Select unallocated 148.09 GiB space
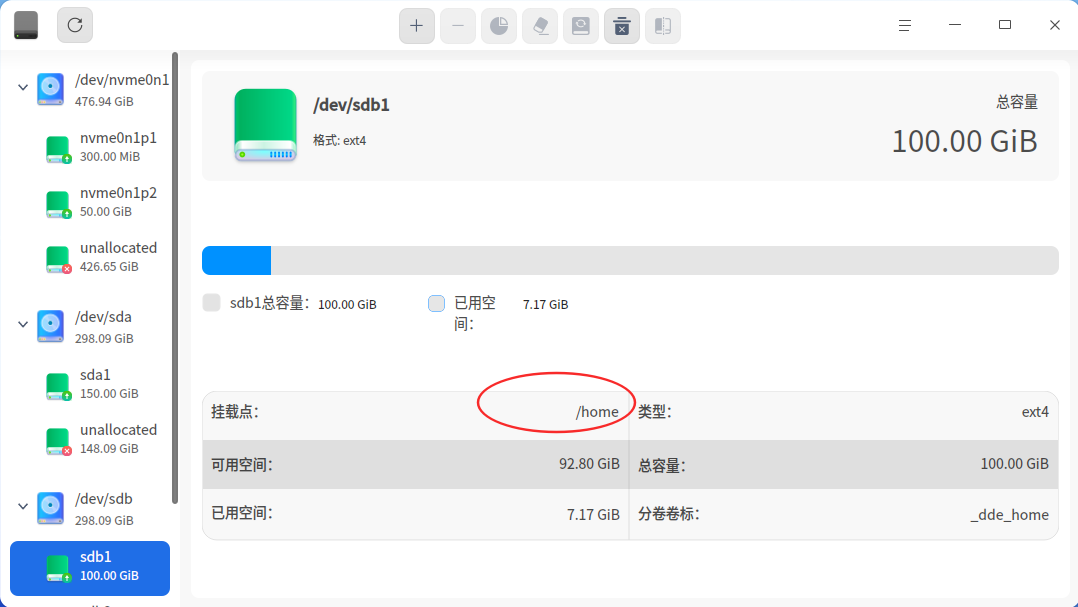The image size is (1078, 607). 90,439
